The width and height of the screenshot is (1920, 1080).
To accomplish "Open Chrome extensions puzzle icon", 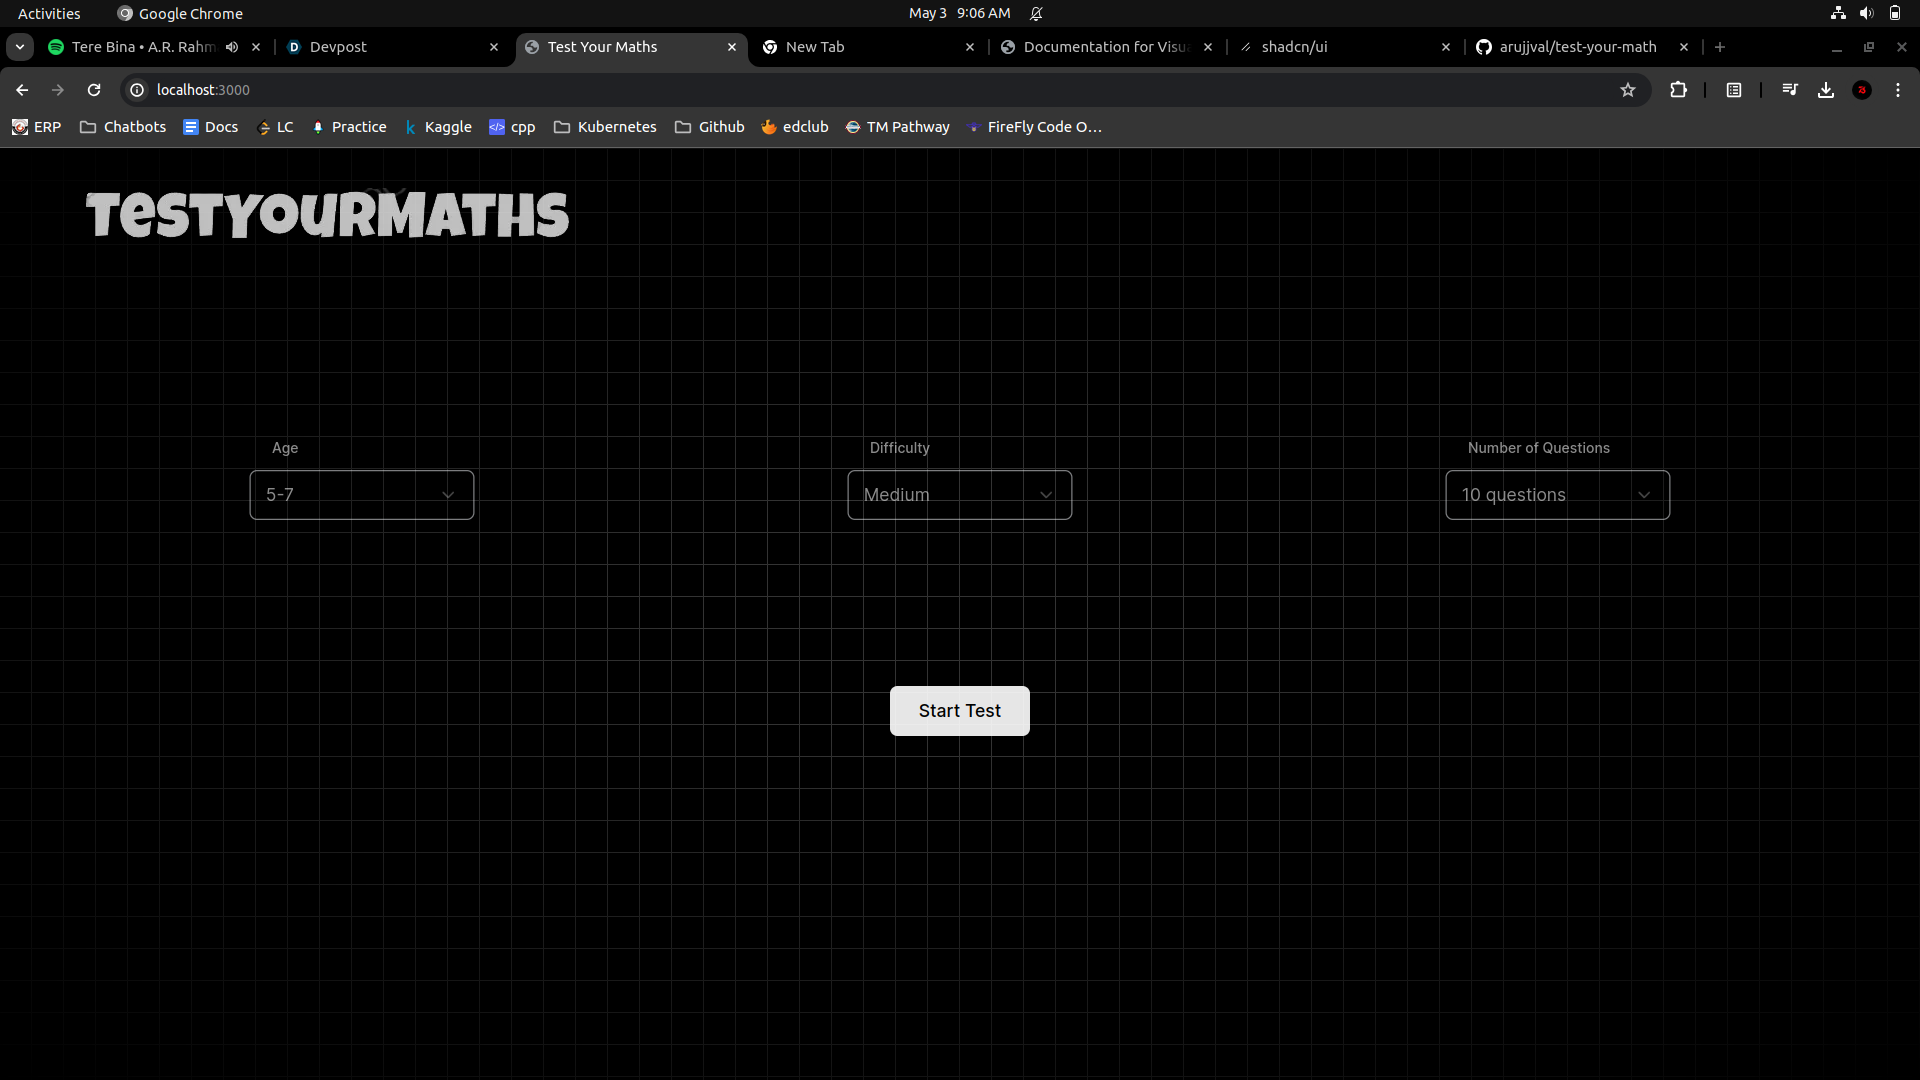I will [x=1678, y=90].
